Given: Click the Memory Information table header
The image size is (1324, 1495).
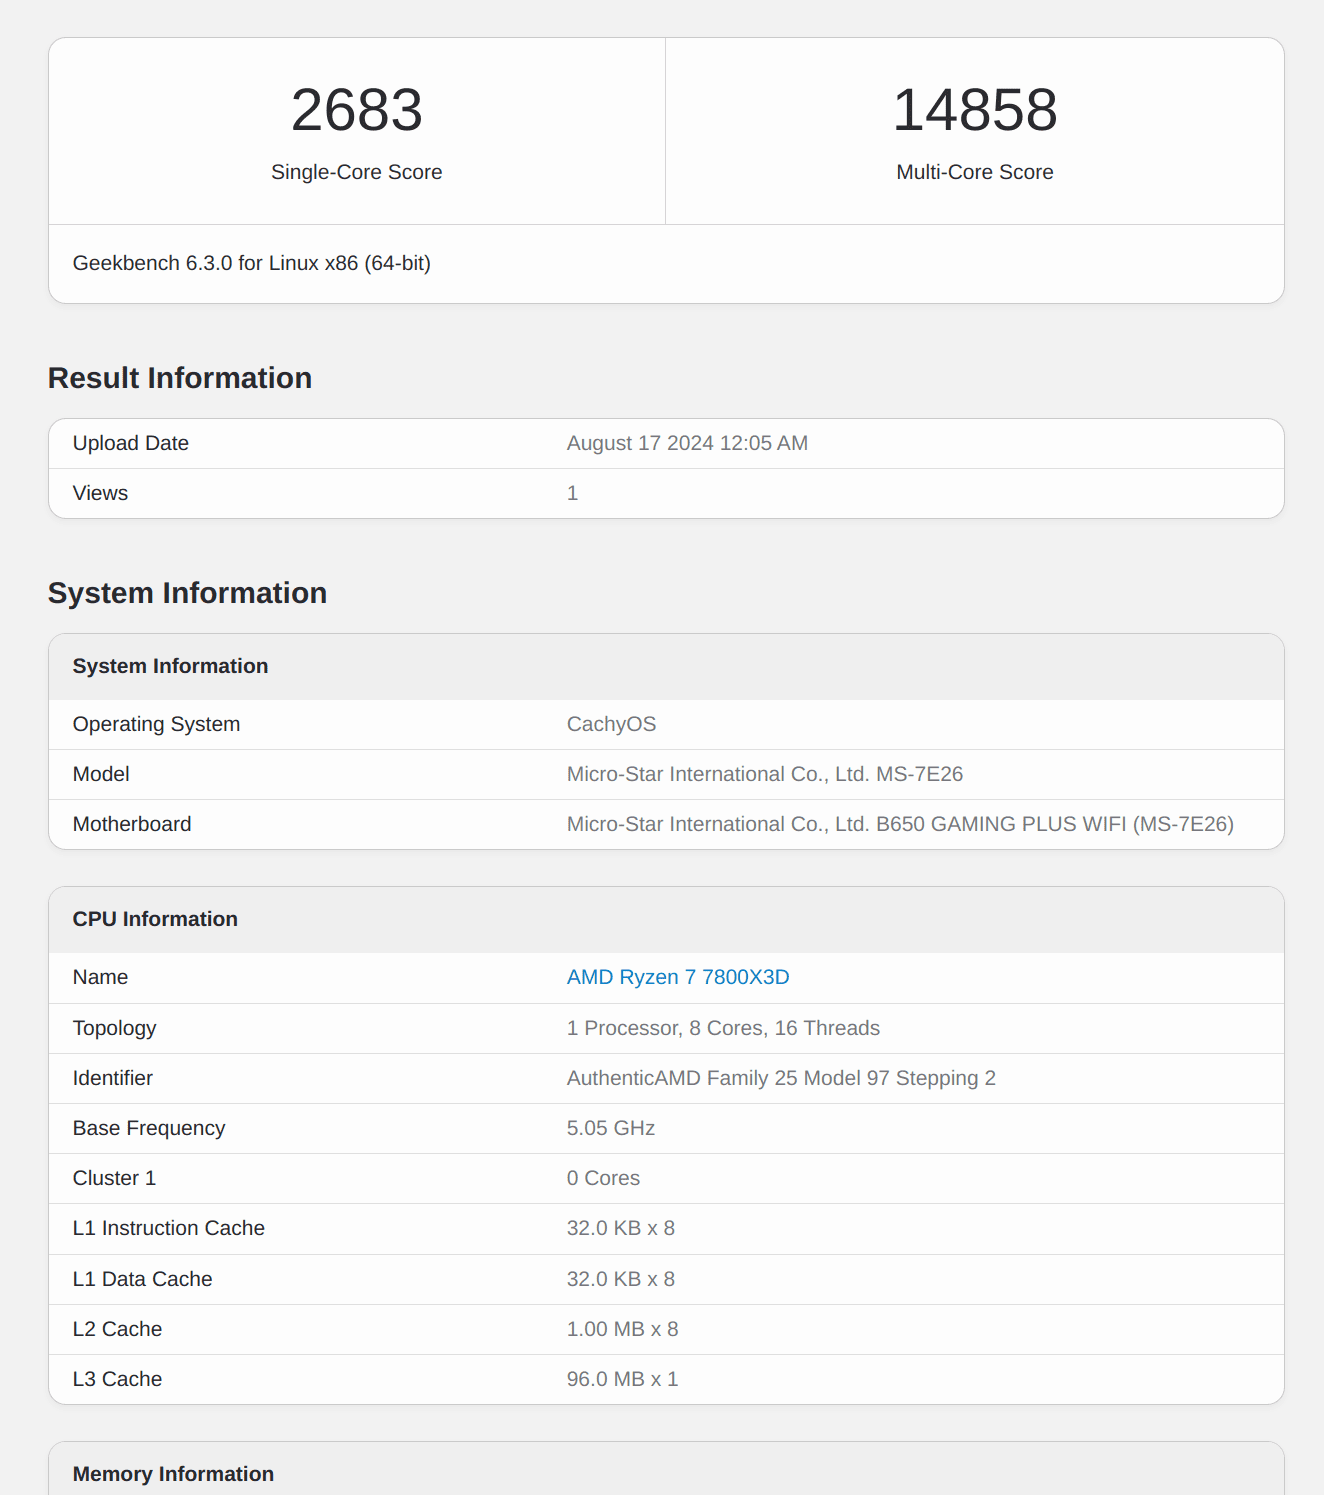Looking at the screenshot, I should pyautogui.click(x=174, y=1474).
